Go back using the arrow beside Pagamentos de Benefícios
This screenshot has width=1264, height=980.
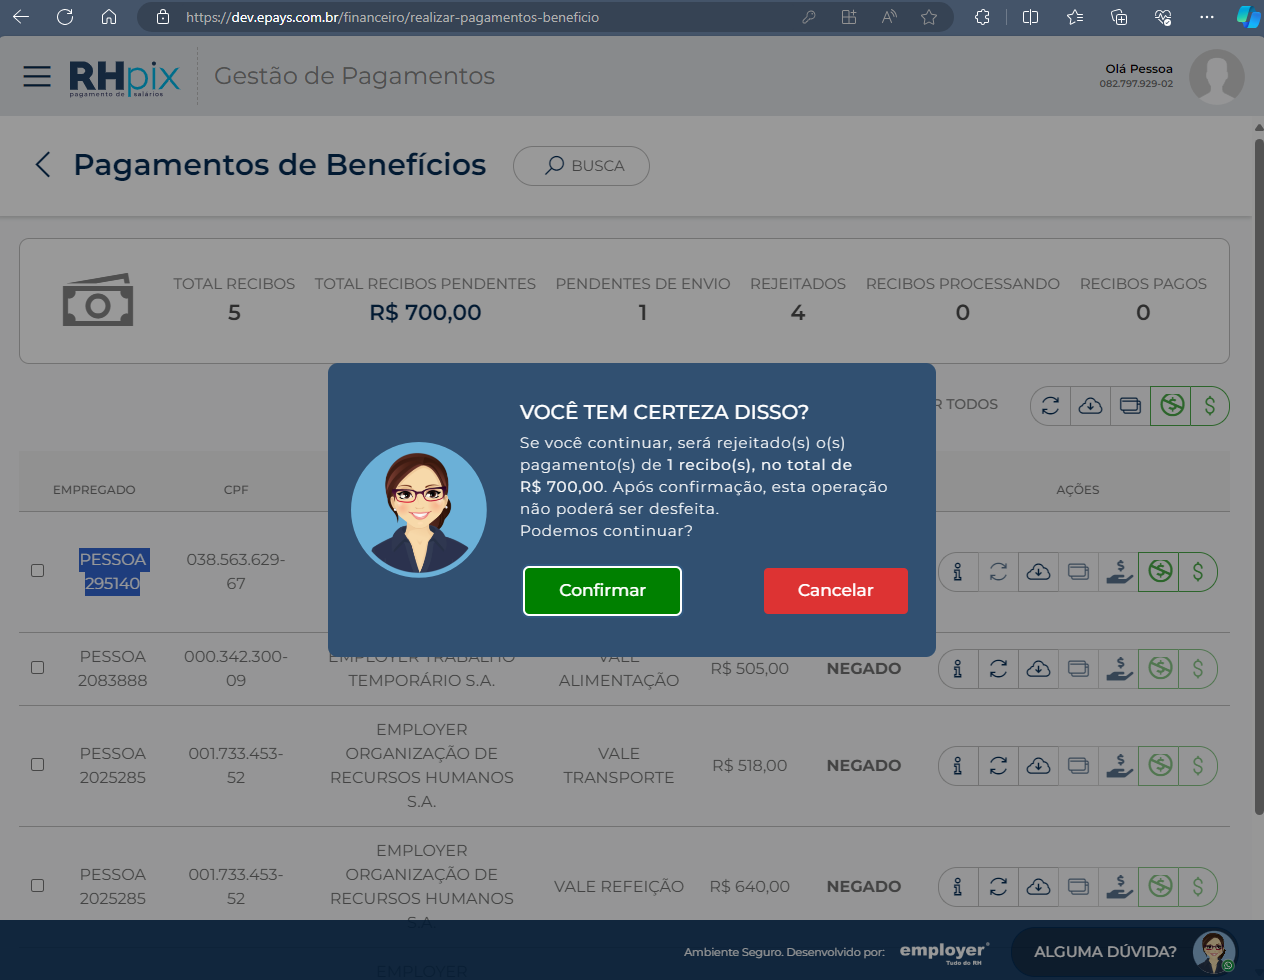[x=43, y=165]
